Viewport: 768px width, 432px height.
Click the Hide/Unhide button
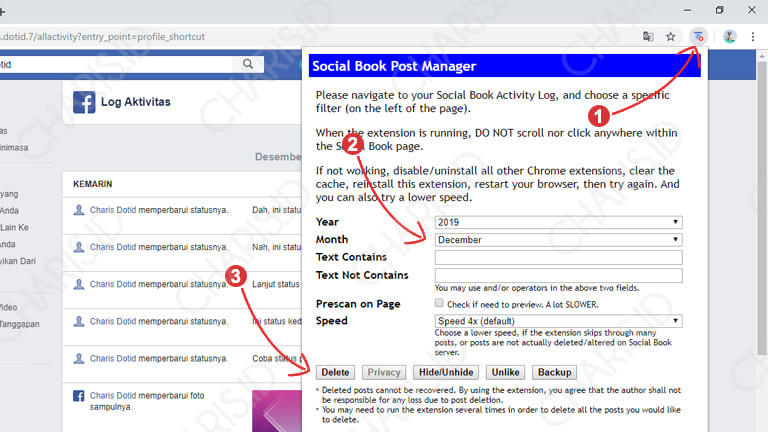[x=446, y=372]
